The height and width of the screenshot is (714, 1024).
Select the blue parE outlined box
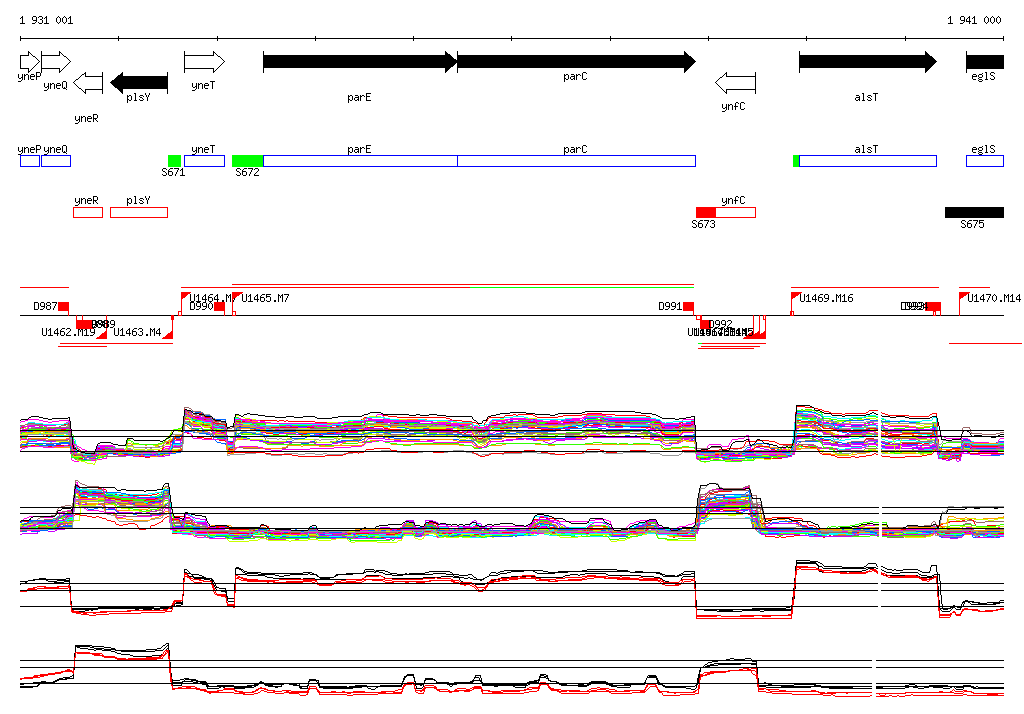coord(360,161)
